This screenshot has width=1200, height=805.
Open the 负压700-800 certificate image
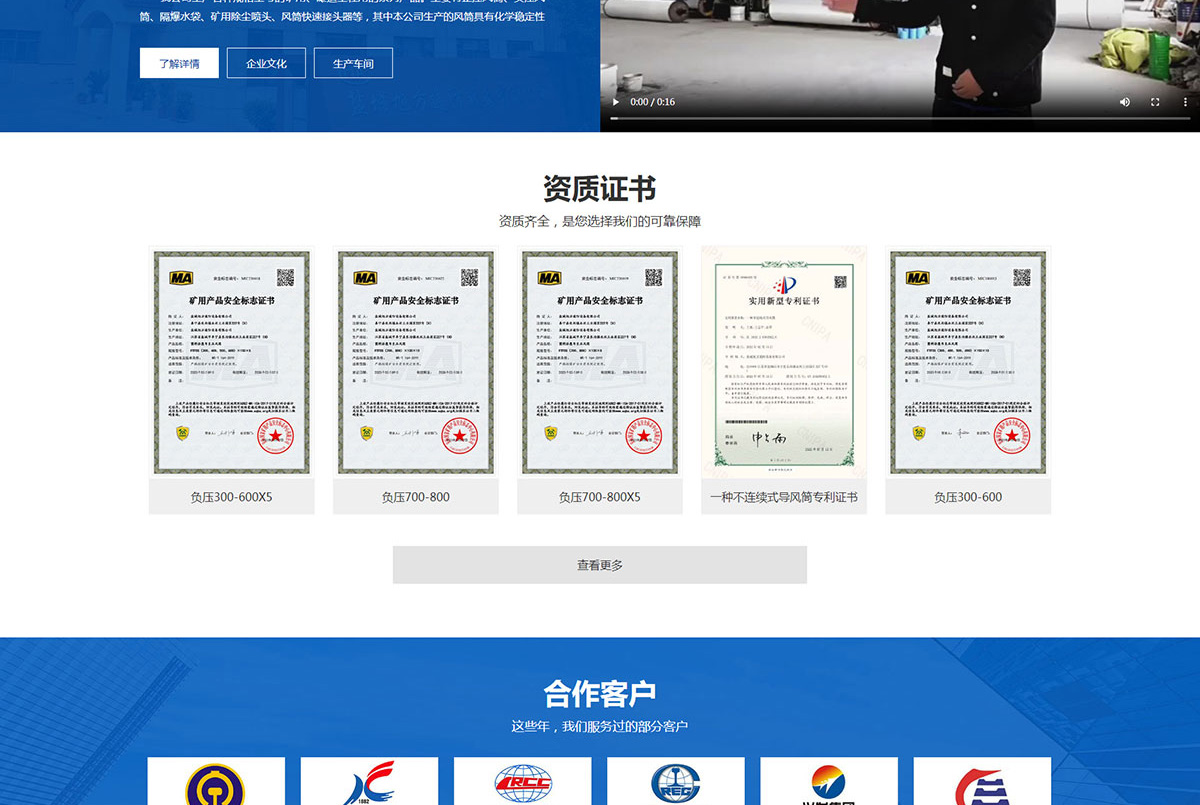415,362
